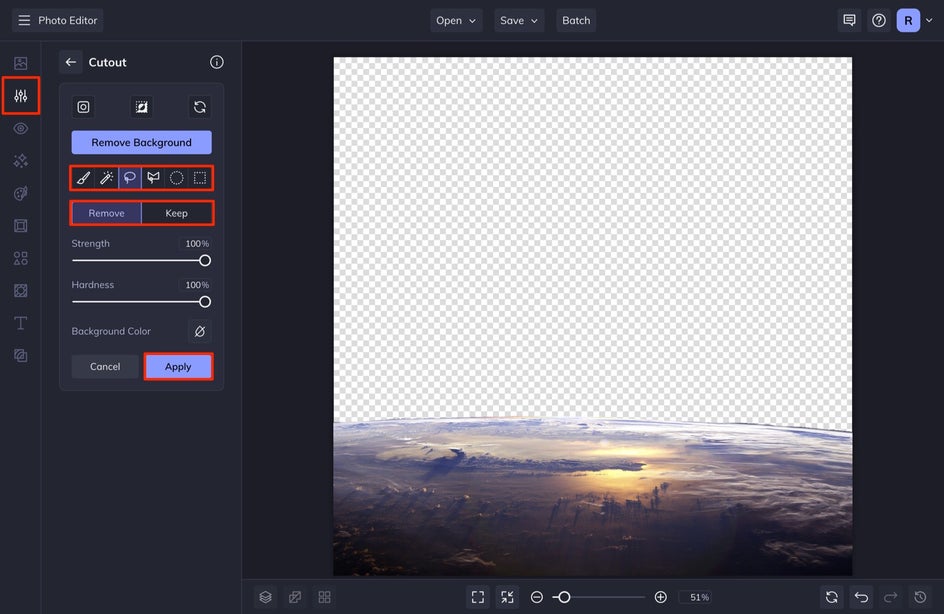This screenshot has width=944, height=614.
Task: Expand the Save dropdown menu
Action: (518, 20)
